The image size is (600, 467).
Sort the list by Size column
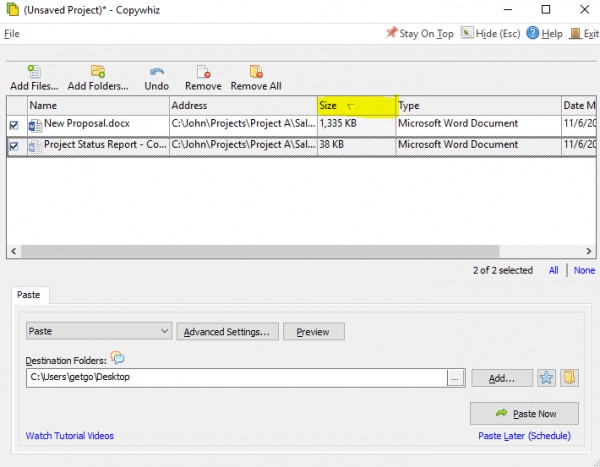point(356,106)
